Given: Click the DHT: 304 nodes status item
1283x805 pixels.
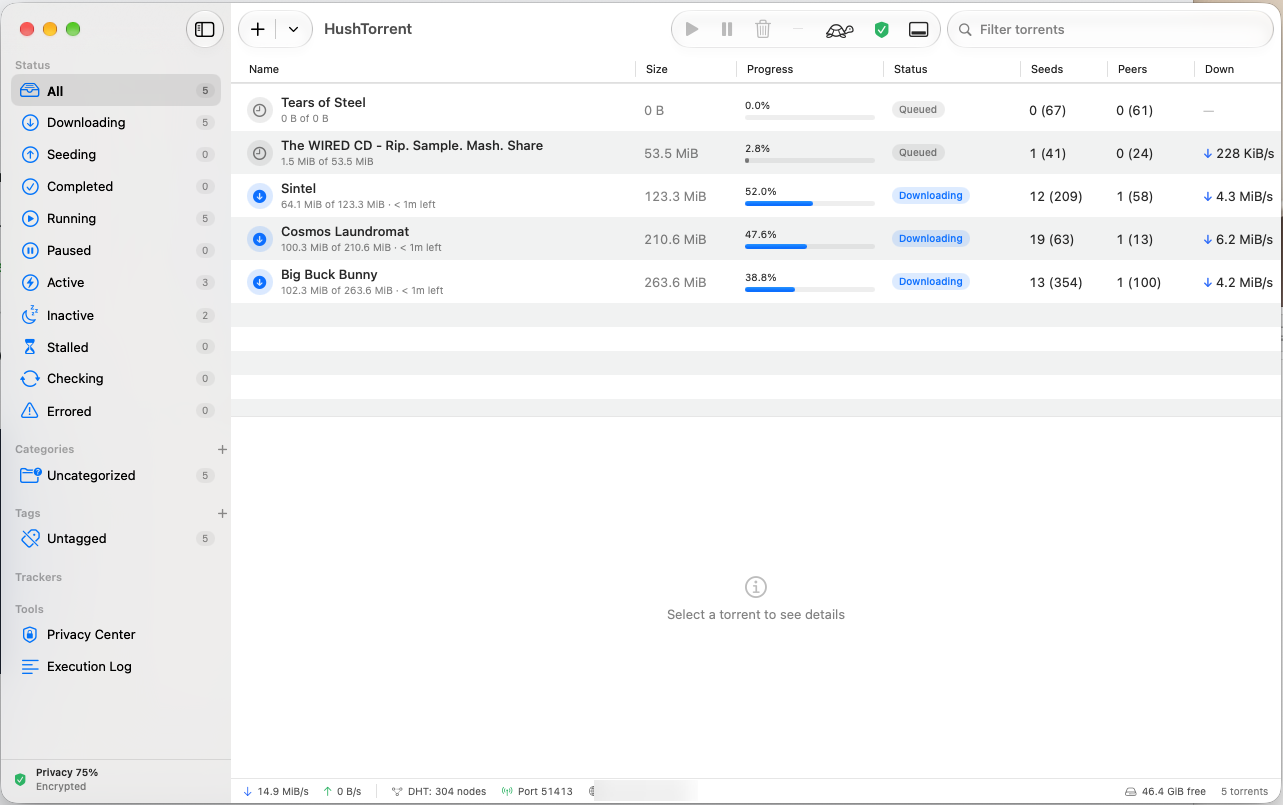Looking at the screenshot, I should point(439,792).
